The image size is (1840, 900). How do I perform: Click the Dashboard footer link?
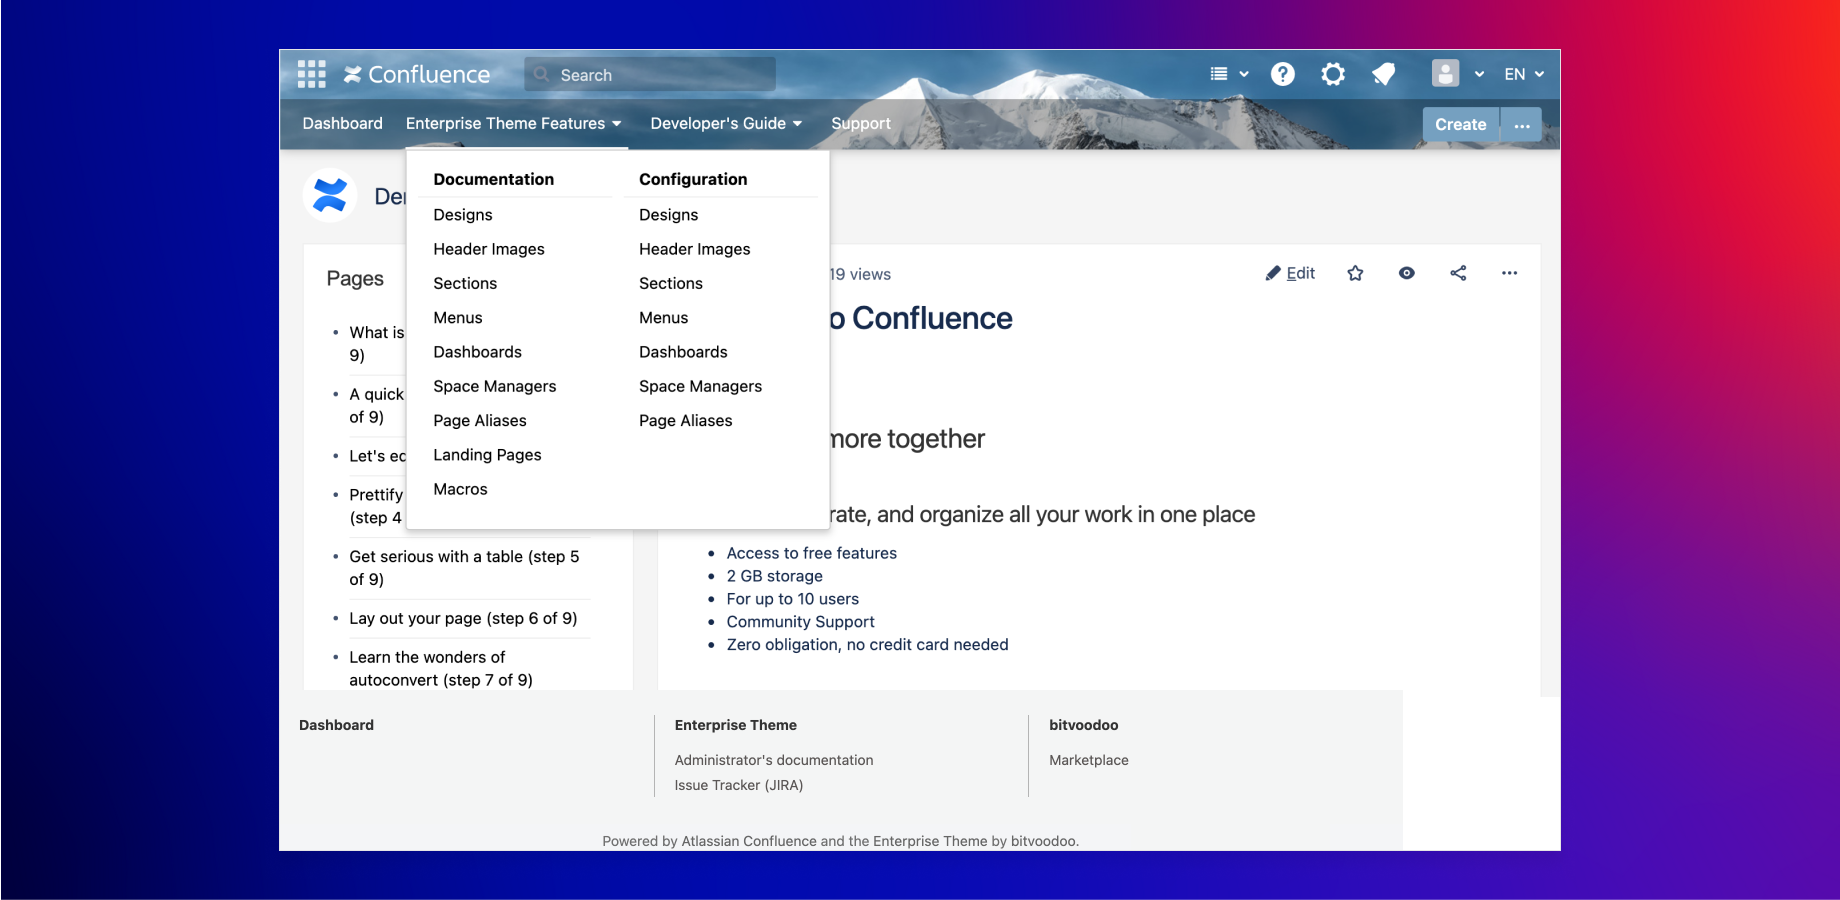pyautogui.click(x=336, y=725)
